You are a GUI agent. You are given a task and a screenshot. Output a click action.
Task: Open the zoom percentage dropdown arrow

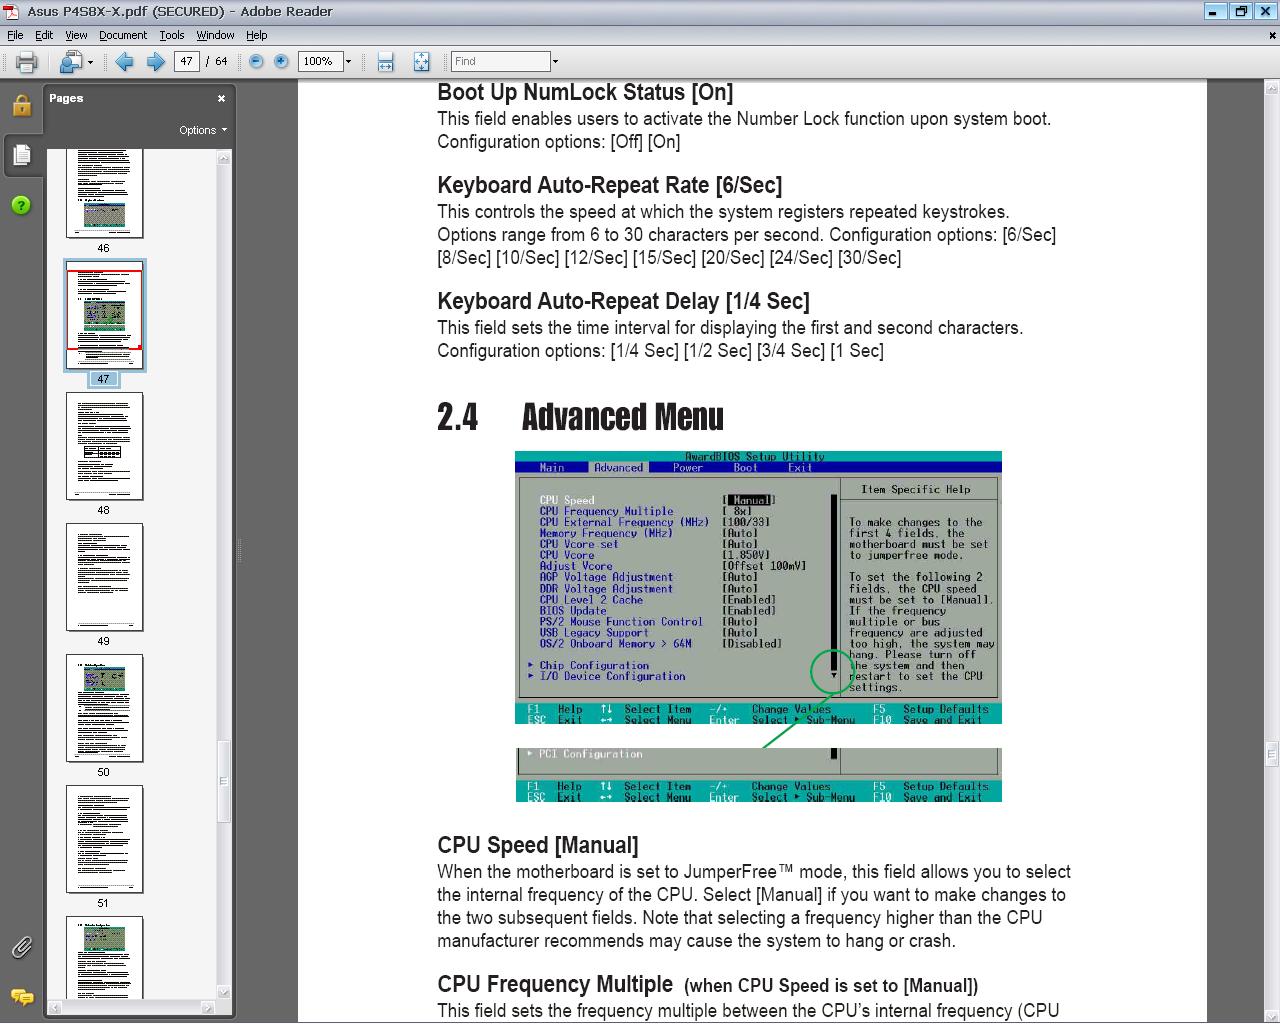[x=348, y=62]
